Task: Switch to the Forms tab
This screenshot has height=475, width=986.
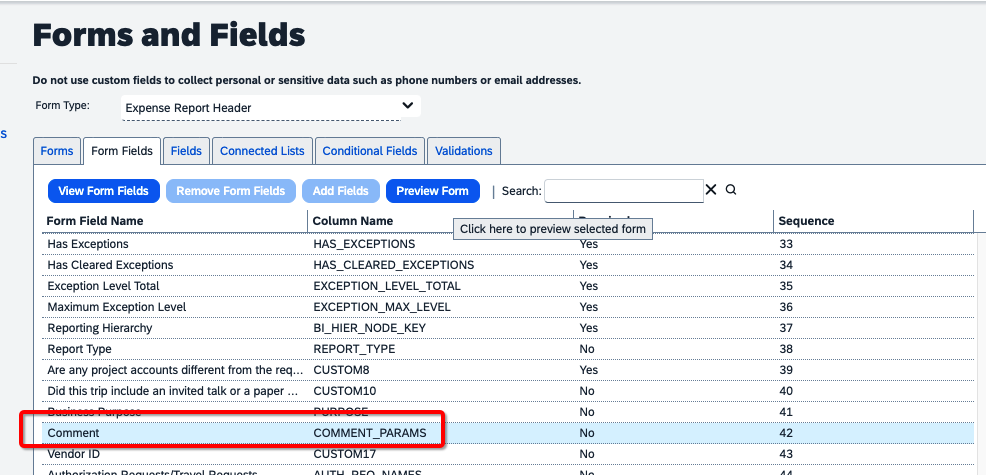Action: (x=57, y=151)
